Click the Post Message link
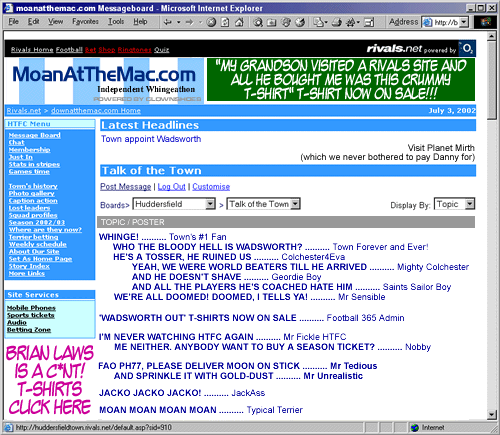 tap(126, 187)
